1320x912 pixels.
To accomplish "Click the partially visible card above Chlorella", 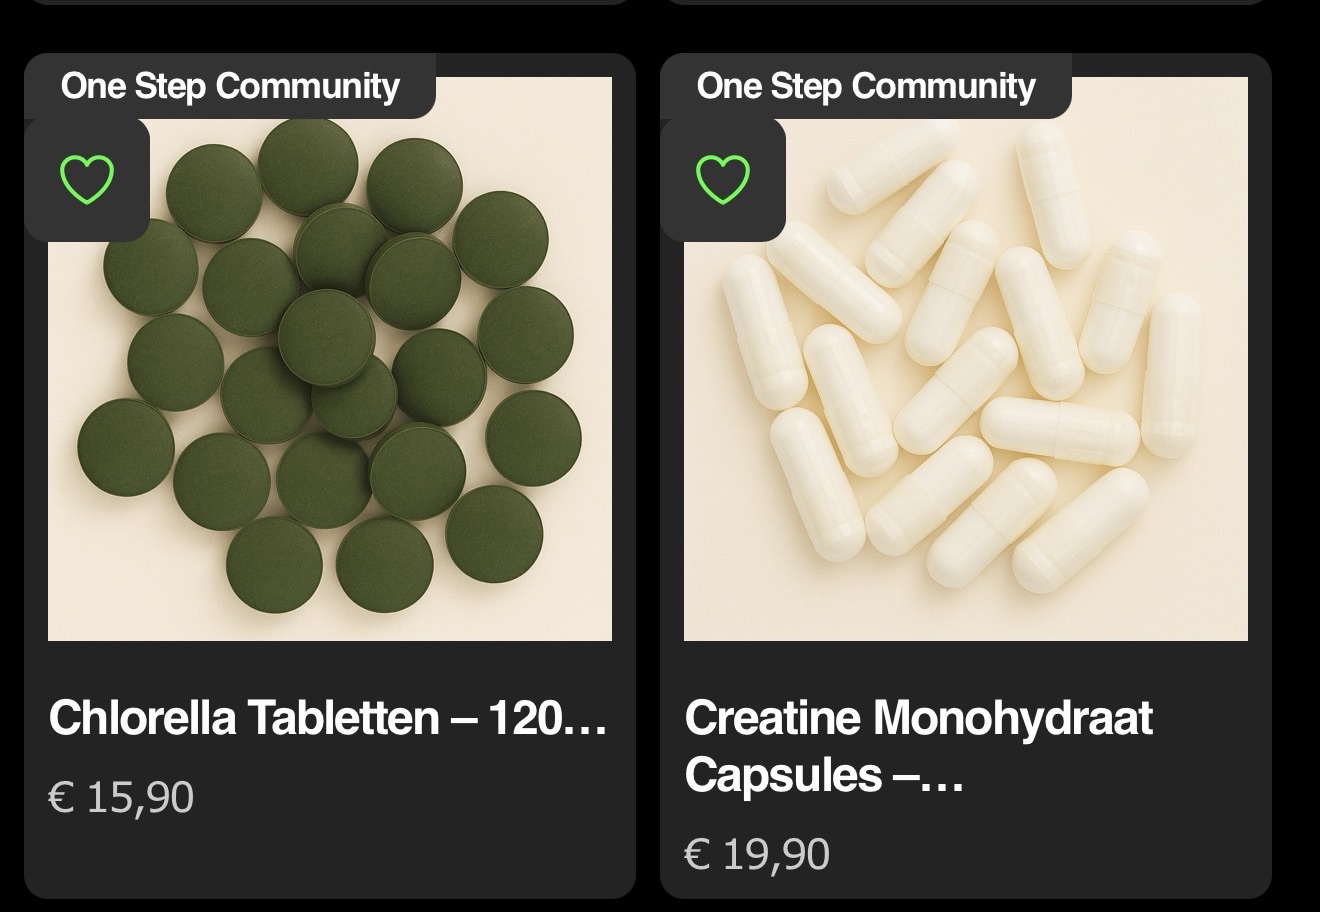I will pyautogui.click(x=330, y=2).
